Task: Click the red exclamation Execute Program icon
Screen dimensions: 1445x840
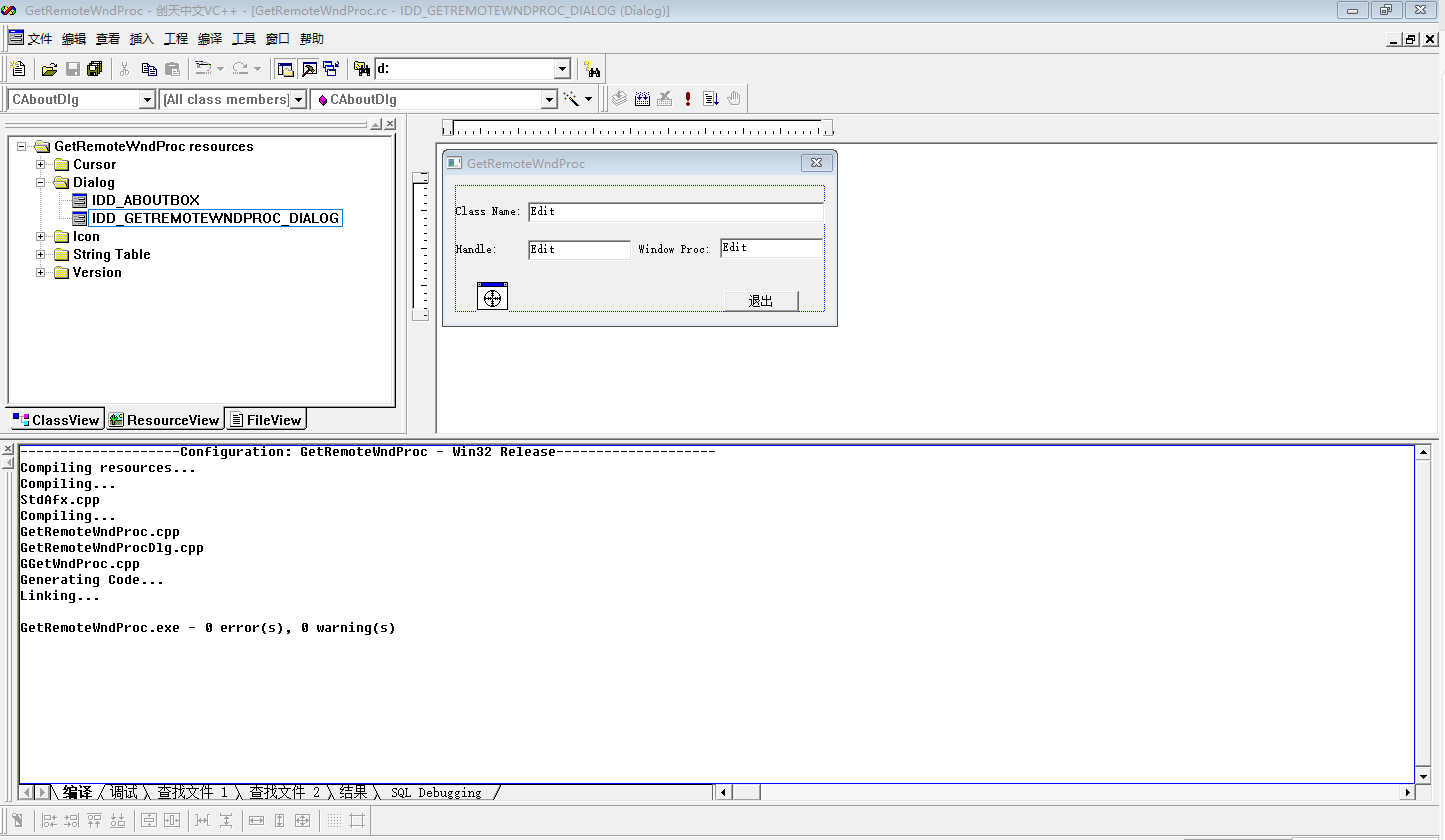Action: coord(688,99)
